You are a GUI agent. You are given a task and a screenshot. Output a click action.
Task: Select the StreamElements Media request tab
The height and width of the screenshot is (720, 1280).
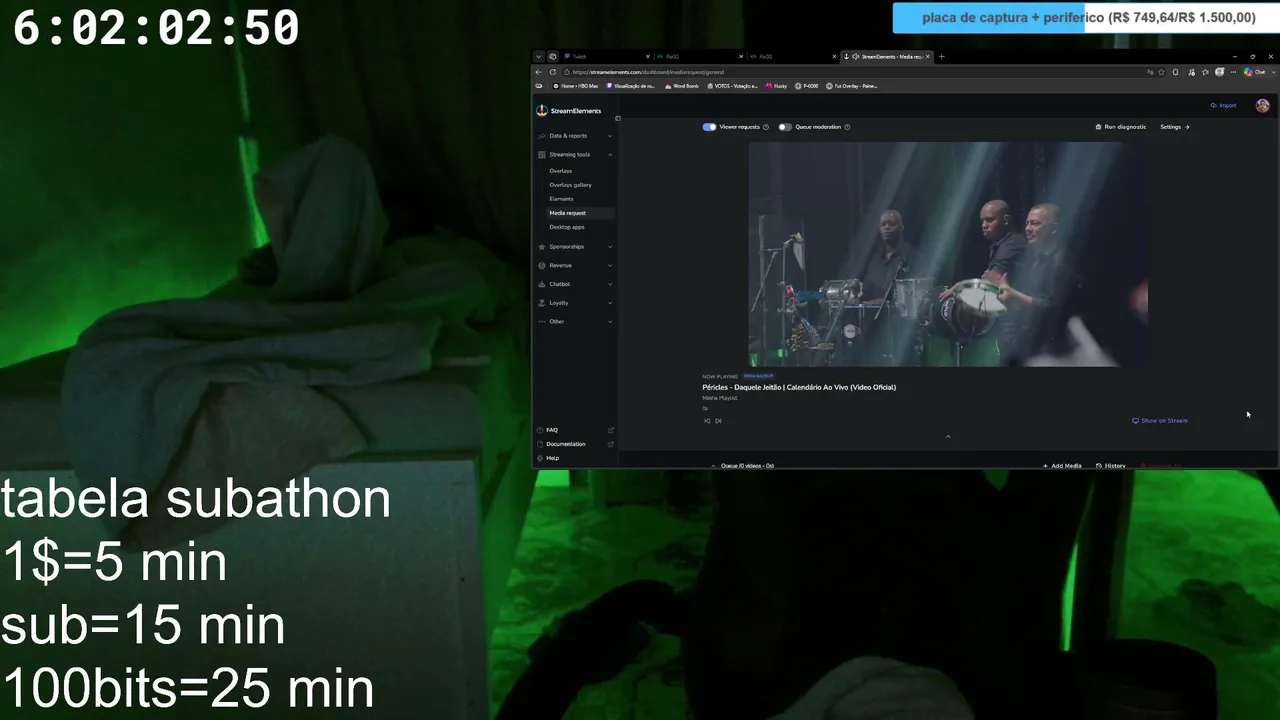click(x=886, y=57)
